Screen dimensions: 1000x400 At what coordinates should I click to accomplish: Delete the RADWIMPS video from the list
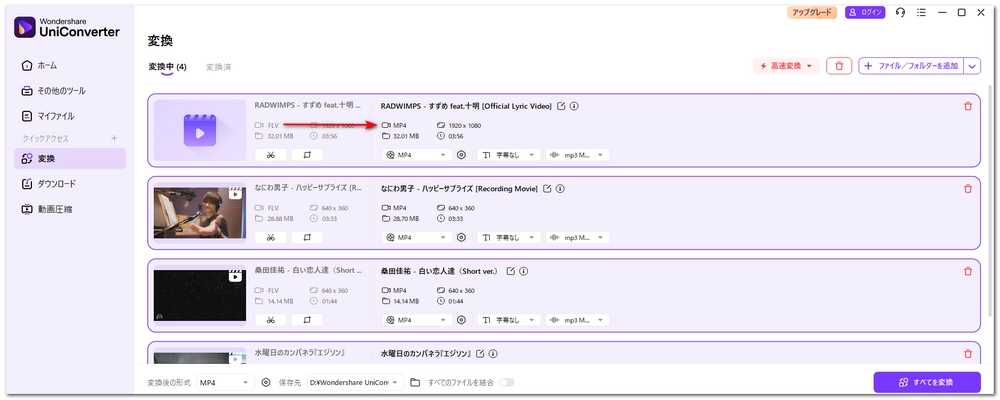tap(967, 106)
